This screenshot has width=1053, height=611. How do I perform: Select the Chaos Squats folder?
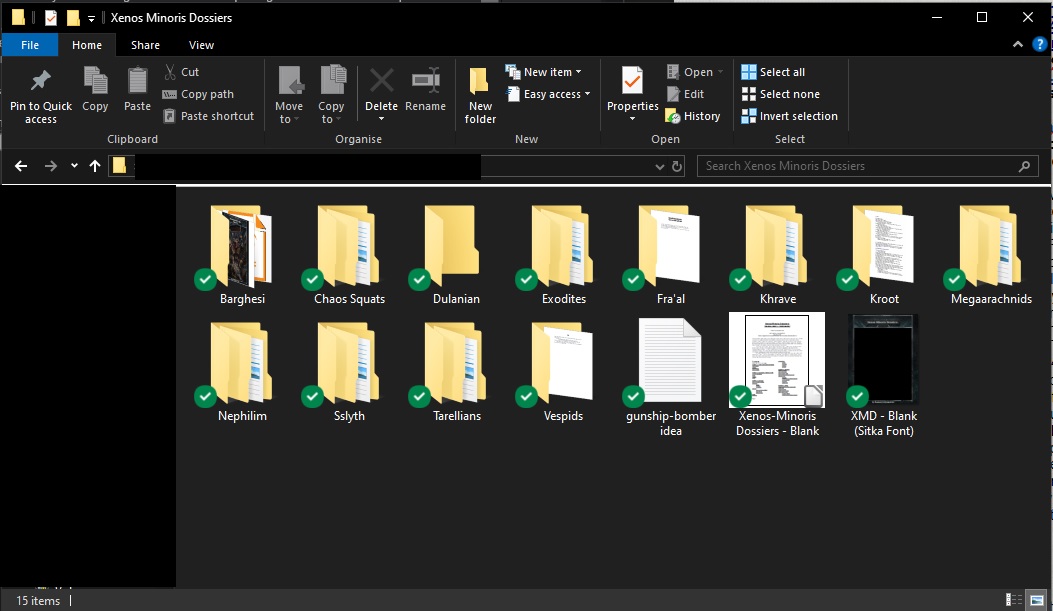point(349,254)
